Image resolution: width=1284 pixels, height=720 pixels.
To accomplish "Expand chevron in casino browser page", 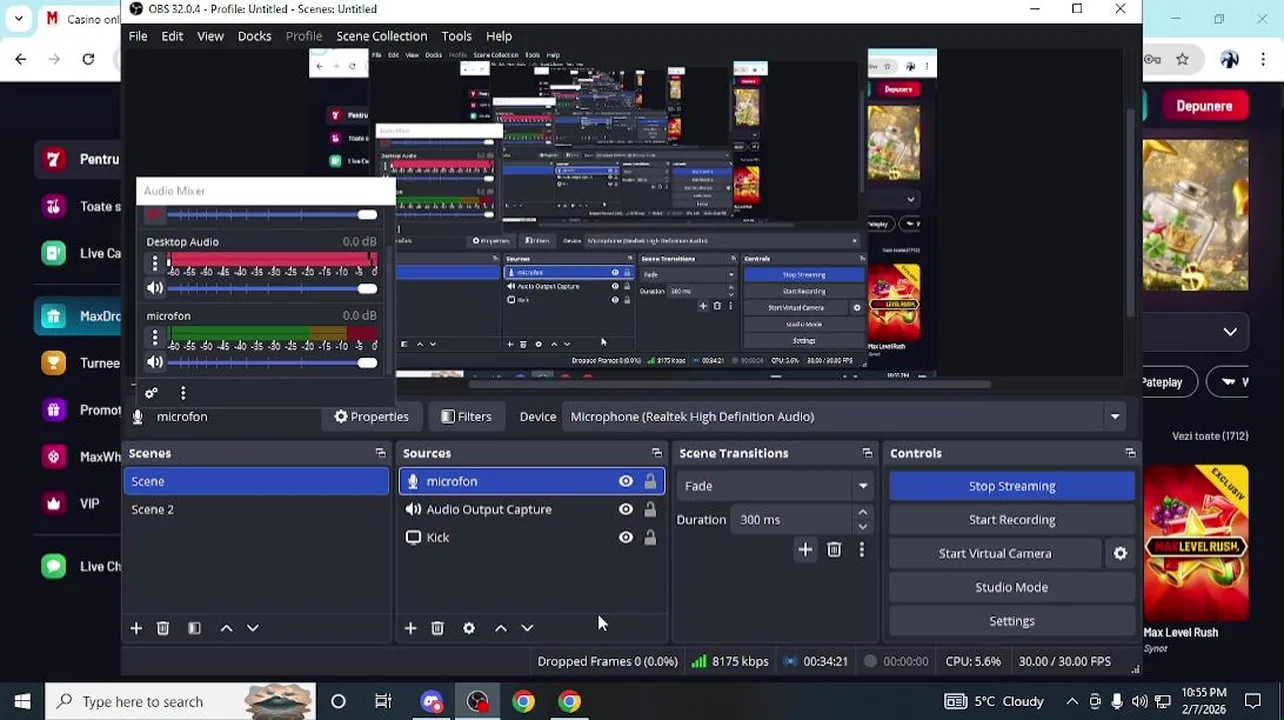I will tap(1230, 331).
